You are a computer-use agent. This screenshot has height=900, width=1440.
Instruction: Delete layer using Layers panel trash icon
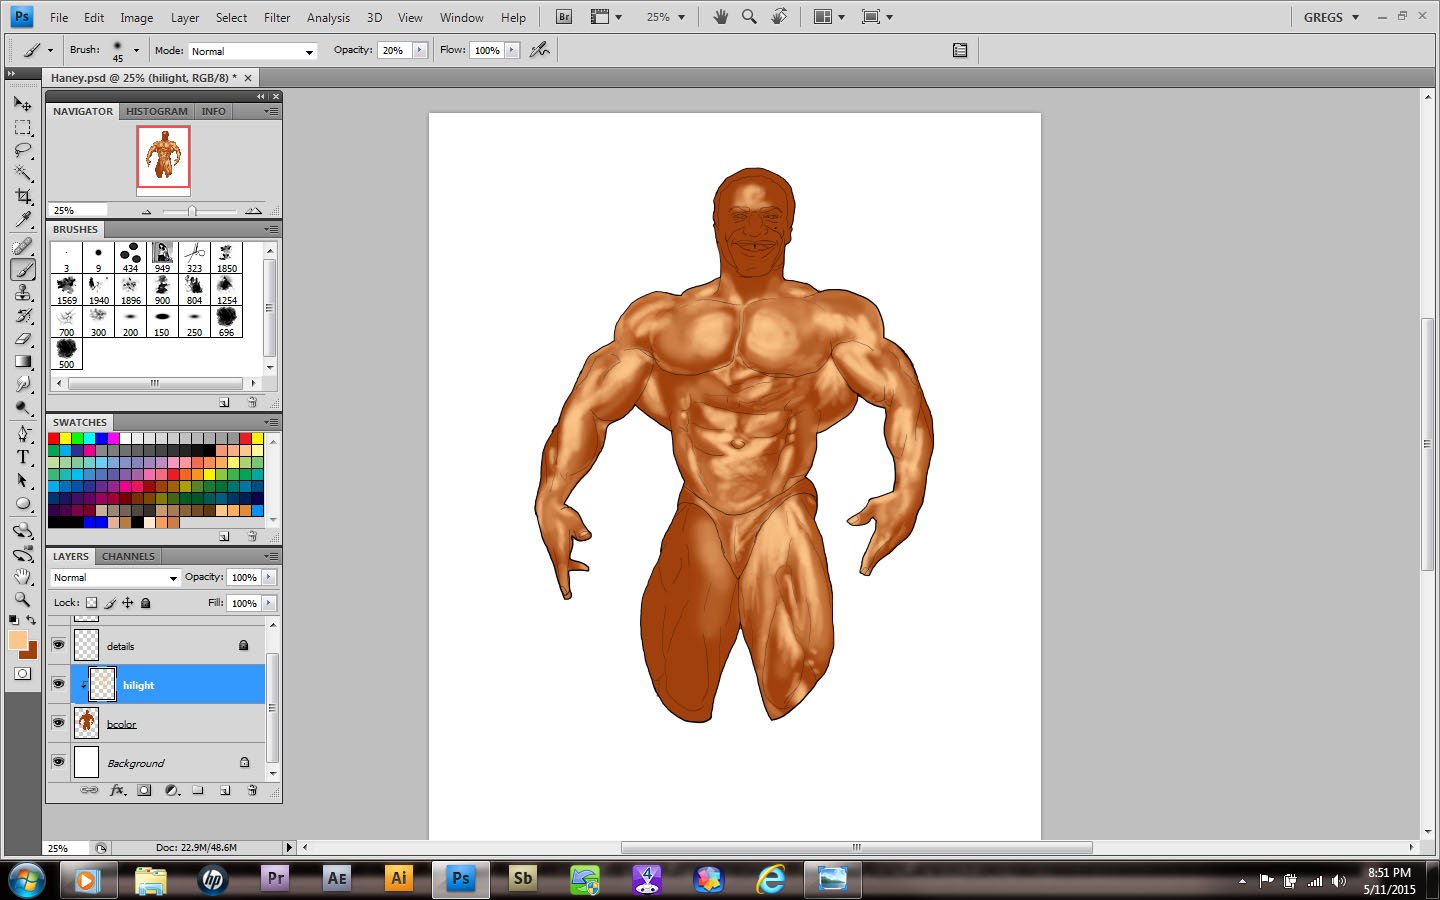(x=252, y=790)
